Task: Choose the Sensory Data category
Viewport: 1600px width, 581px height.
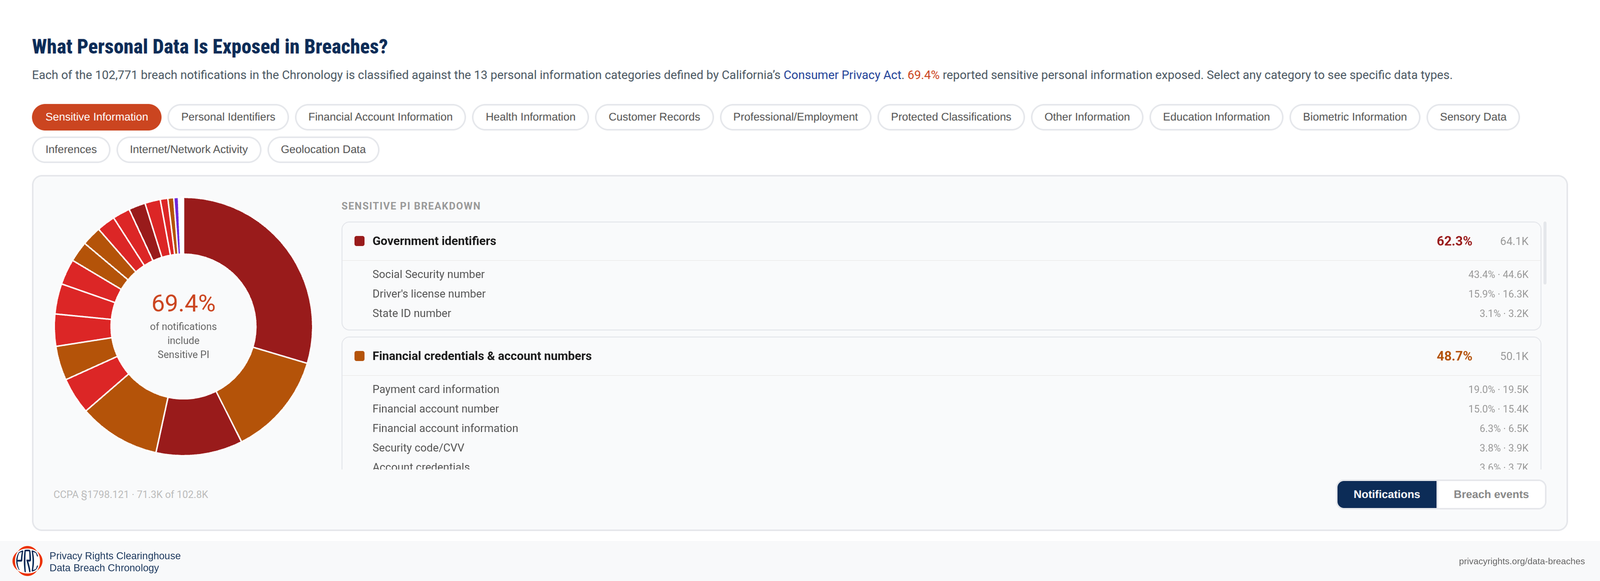Action: point(1473,117)
